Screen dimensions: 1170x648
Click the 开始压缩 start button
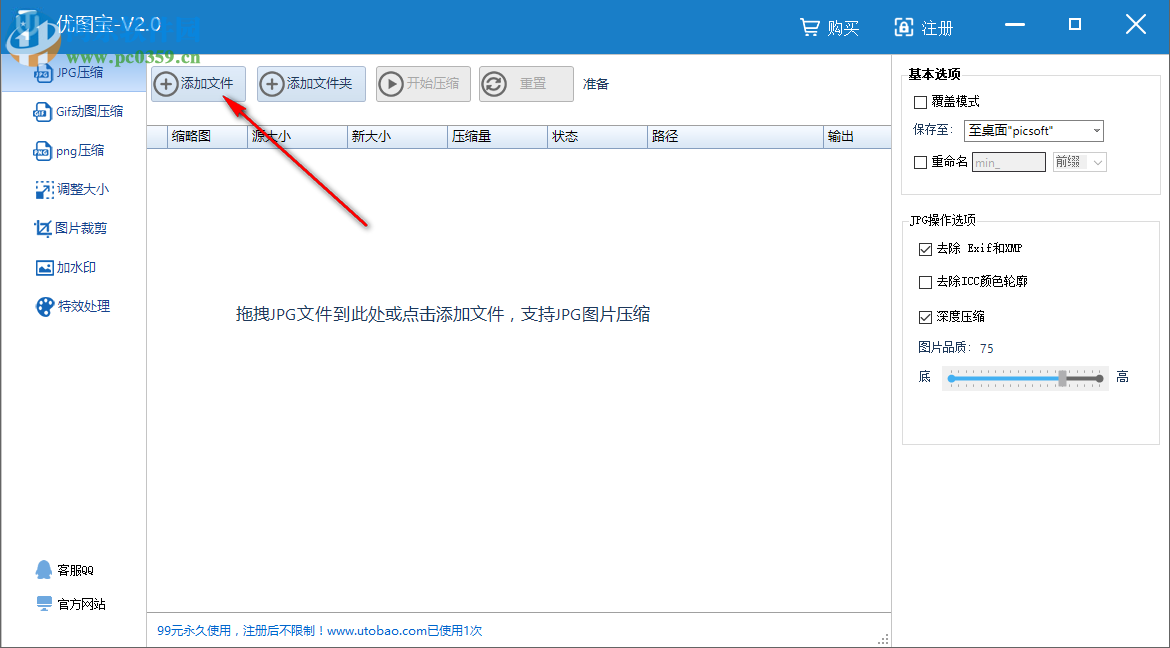click(x=423, y=84)
